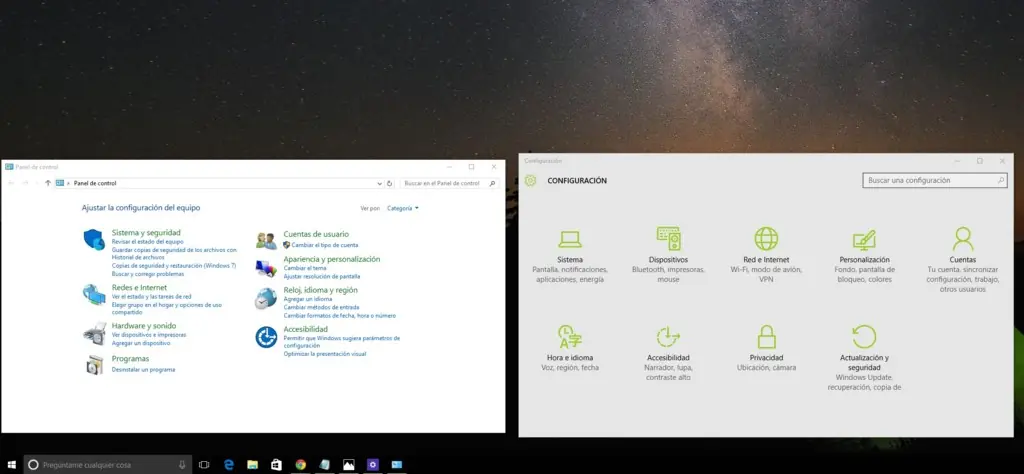
Task: Click the Panel de control breadcrumb
Action: (x=95, y=183)
